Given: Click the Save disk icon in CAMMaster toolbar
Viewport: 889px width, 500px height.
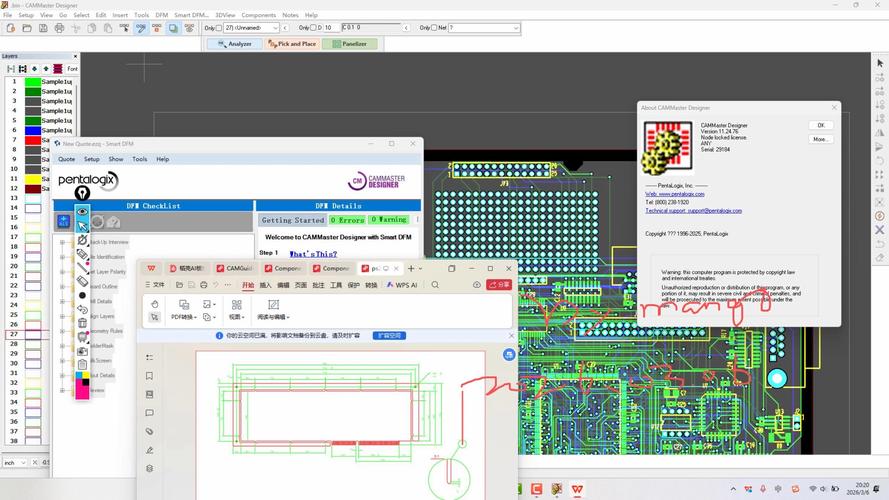Looking at the screenshot, I should pyautogui.click(x=43, y=28).
